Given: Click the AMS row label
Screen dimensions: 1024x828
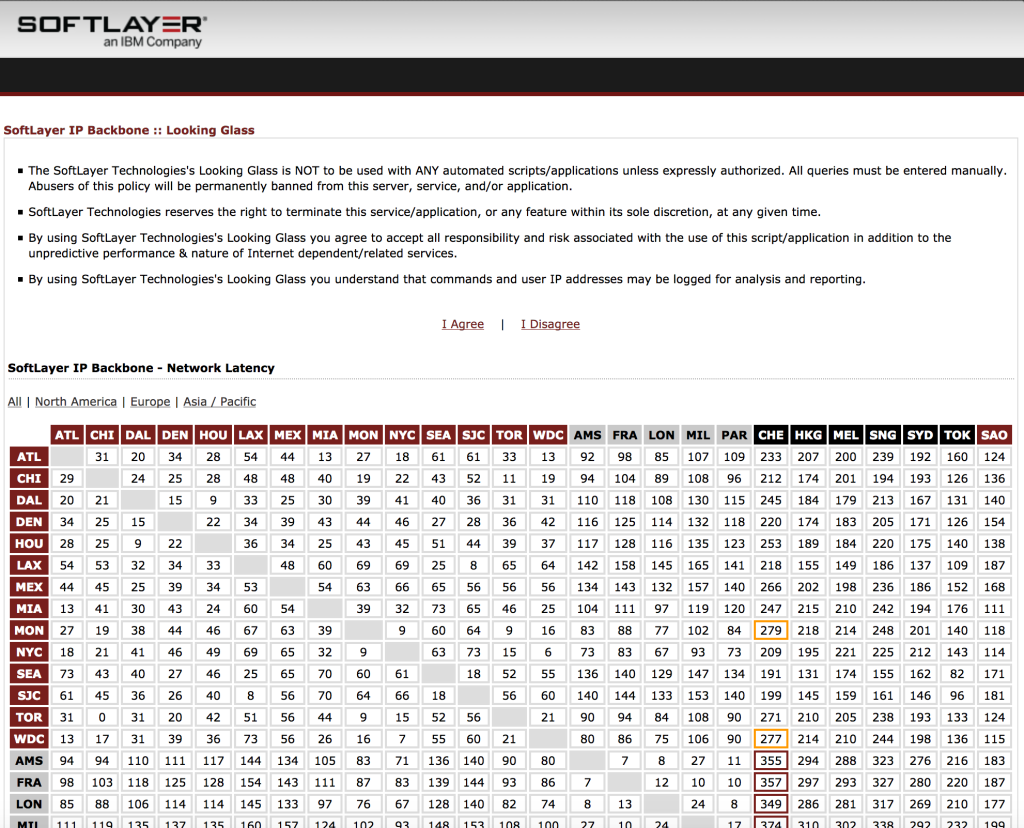Looking at the screenshot, I should click(x=29, y=761).
